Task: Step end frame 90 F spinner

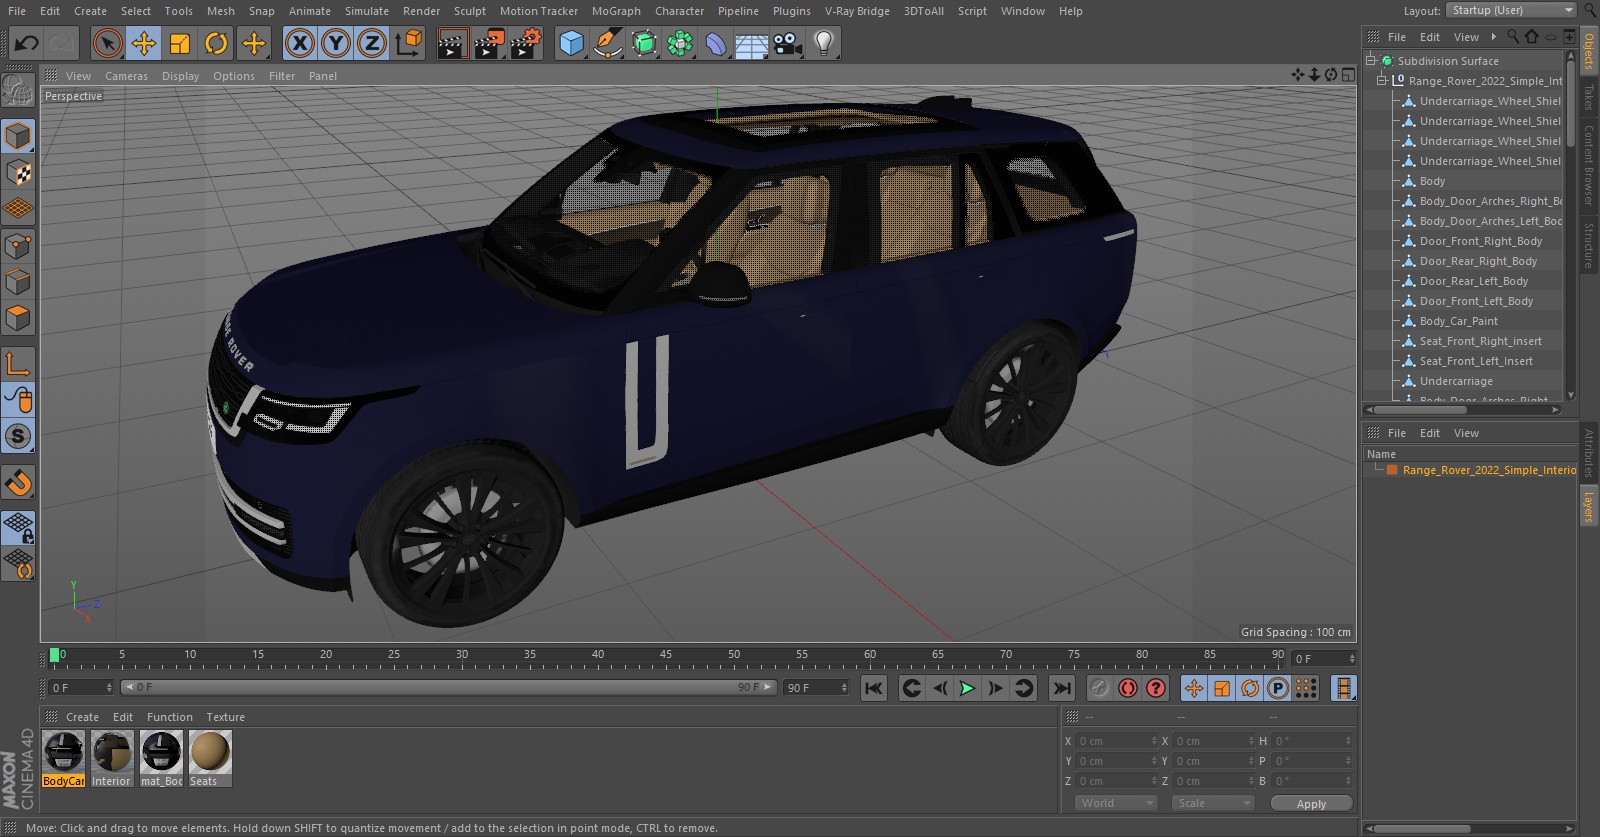Action: pos(845,688)
